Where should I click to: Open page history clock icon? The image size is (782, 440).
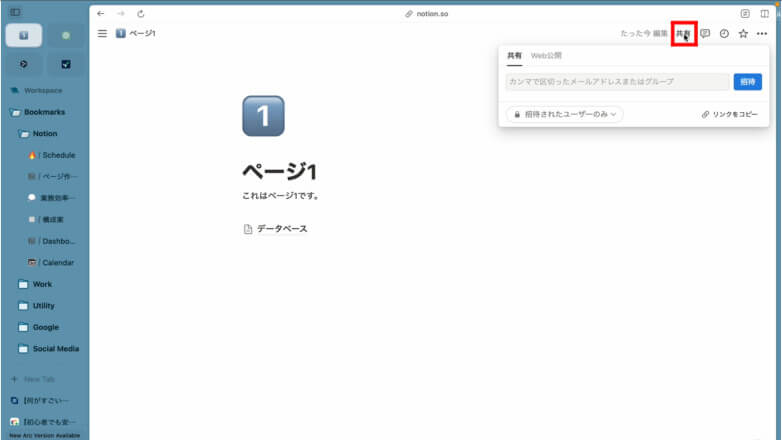pyautogui.click(x=724, y=33)
